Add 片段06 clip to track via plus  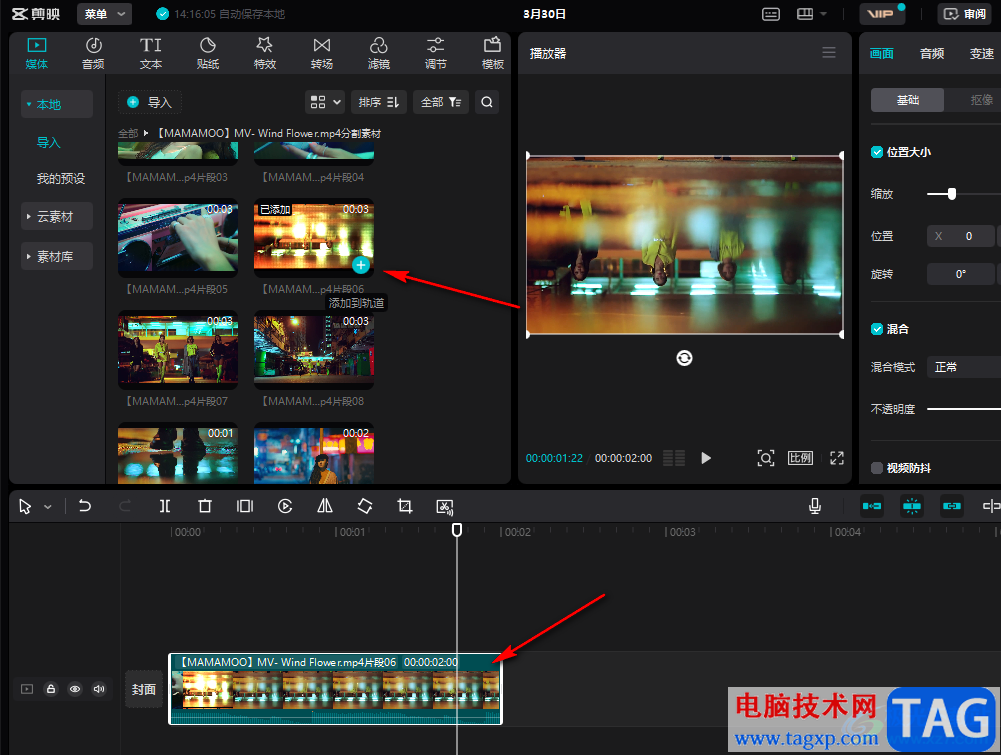click(x=361, y=265)
